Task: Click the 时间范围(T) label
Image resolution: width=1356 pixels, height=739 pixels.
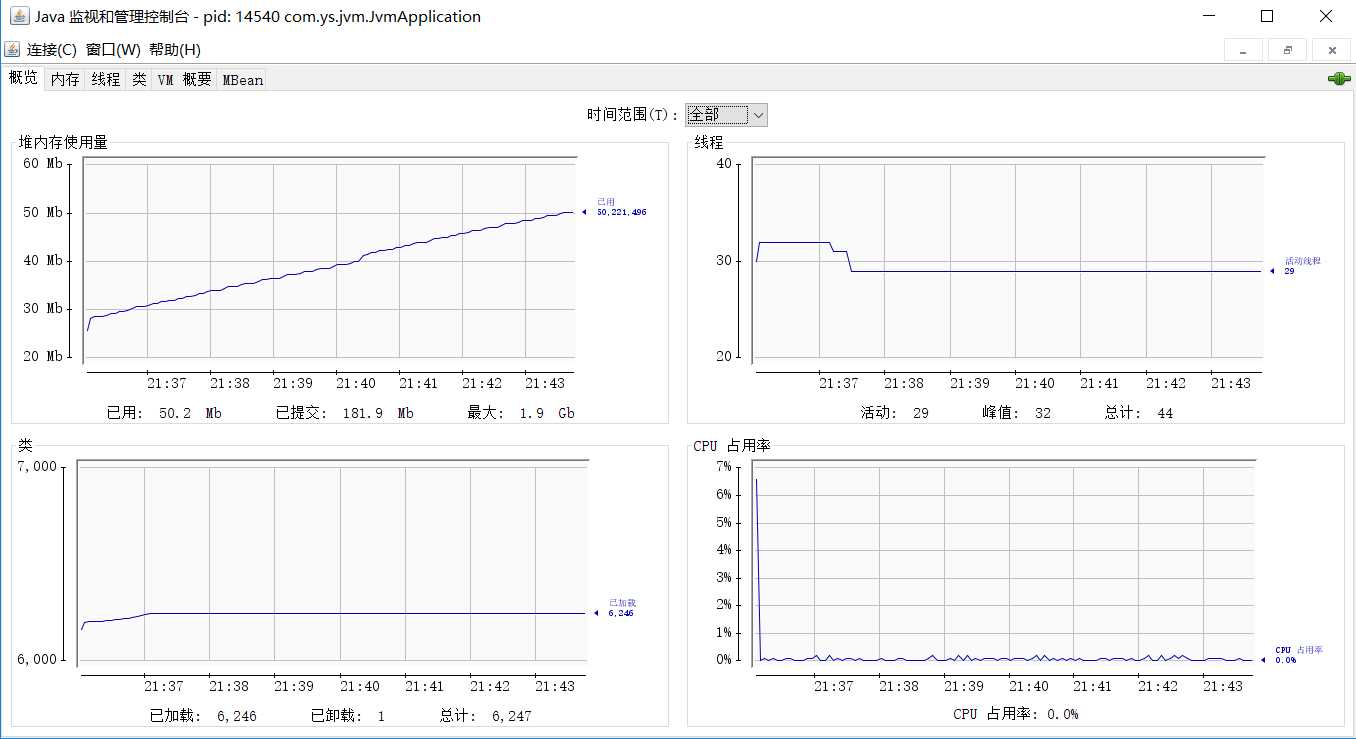Action: click(633, 115)
